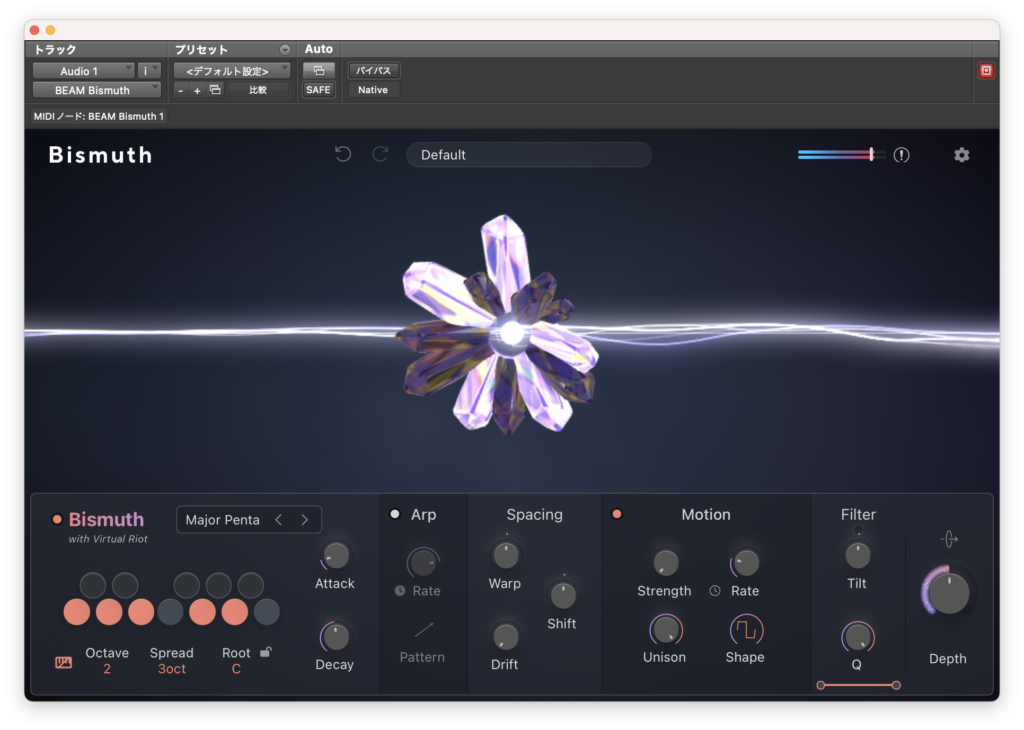Screen dimensions: 1024x730
Task: Click the 比較 compare button
Action: click(258, 90)
